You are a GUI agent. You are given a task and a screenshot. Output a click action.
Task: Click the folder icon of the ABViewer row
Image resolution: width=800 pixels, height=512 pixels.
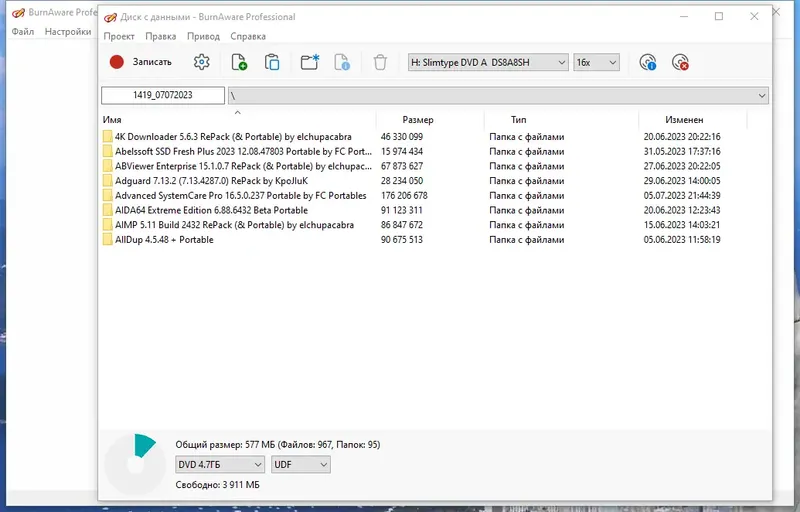107,166
